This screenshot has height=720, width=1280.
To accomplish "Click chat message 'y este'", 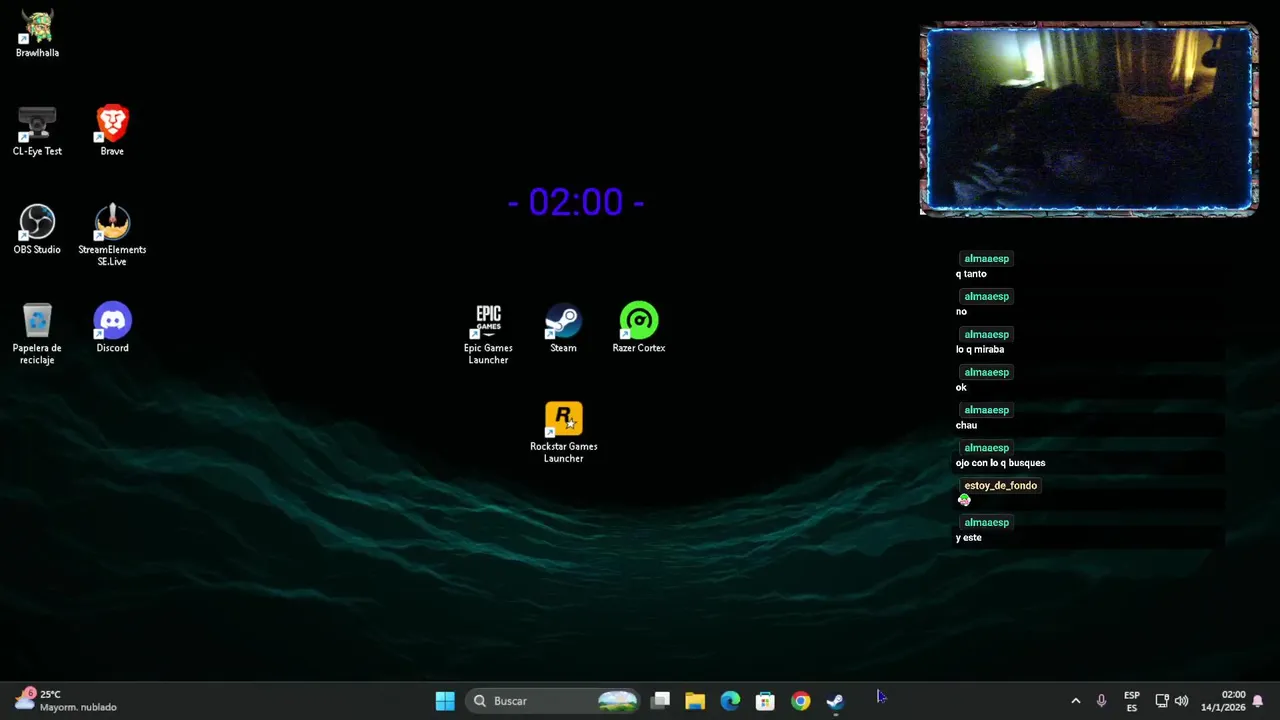I will (968, 538).
